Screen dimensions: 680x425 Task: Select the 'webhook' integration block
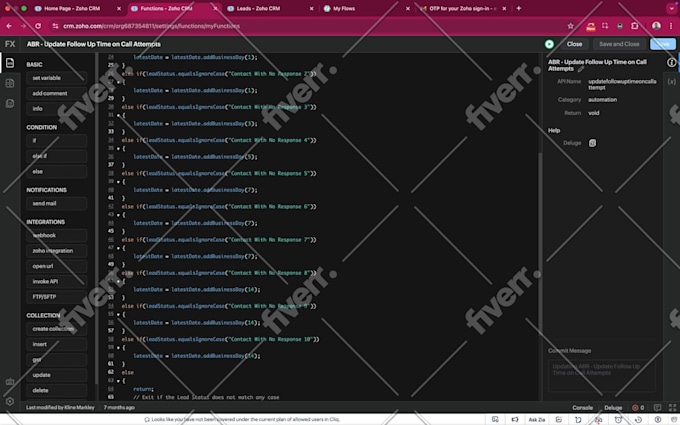(56, 235)
